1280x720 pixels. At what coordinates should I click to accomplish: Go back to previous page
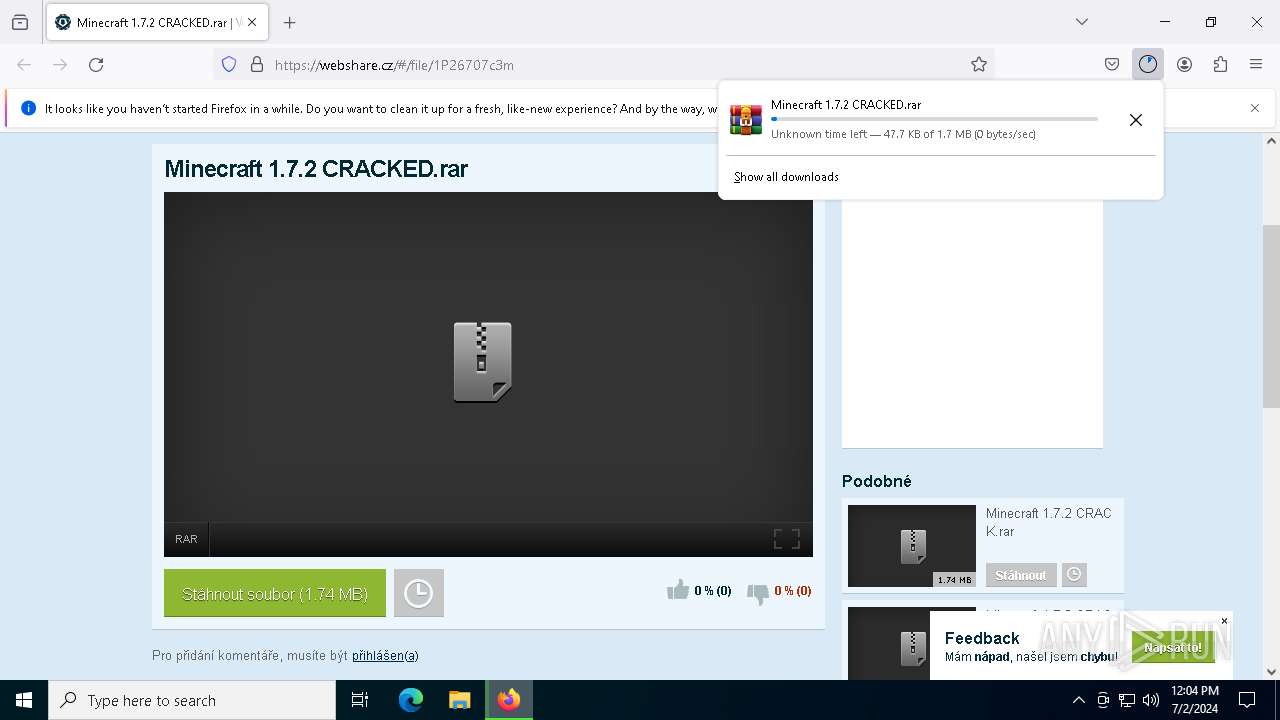click(x=24, y=64)
